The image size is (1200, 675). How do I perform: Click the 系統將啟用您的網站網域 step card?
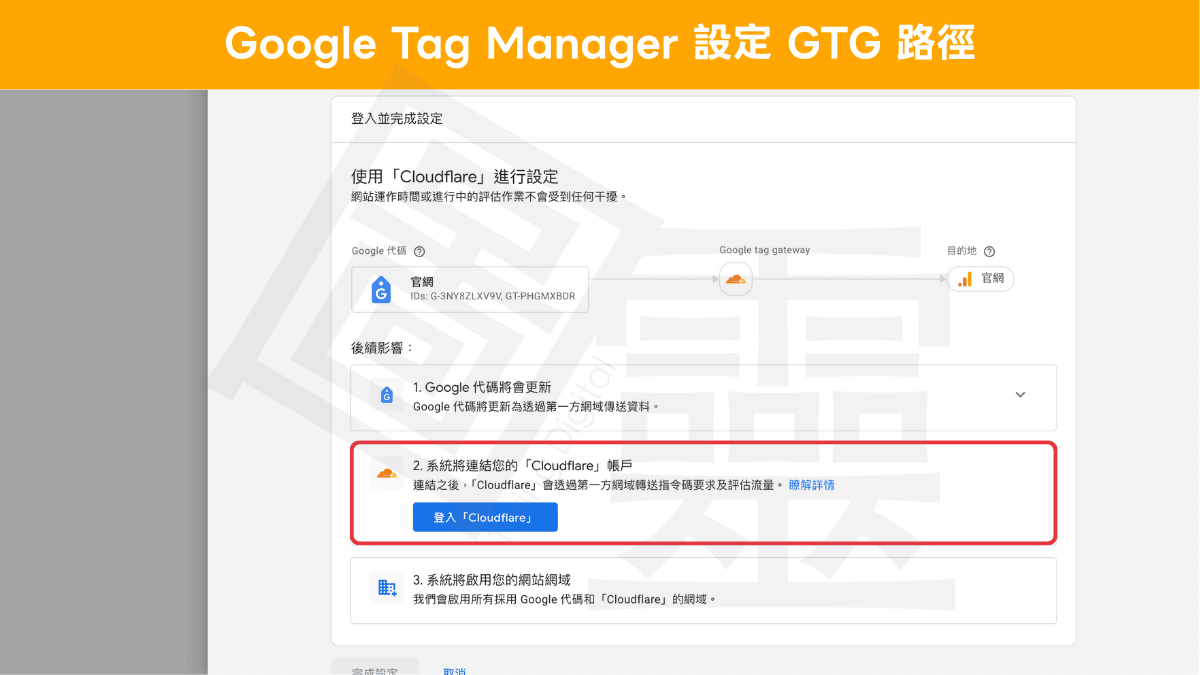703,588
